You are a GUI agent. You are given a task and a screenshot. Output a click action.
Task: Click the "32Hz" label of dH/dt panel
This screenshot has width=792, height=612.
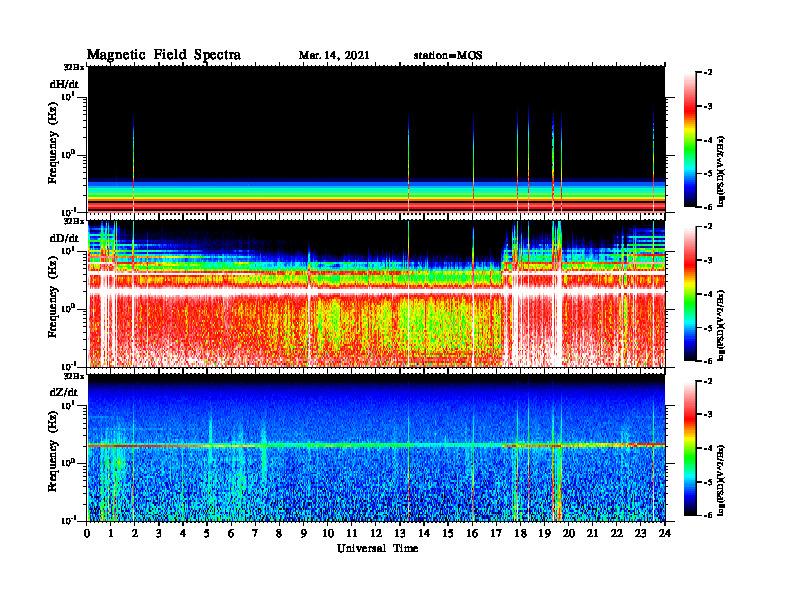[74, 67]
